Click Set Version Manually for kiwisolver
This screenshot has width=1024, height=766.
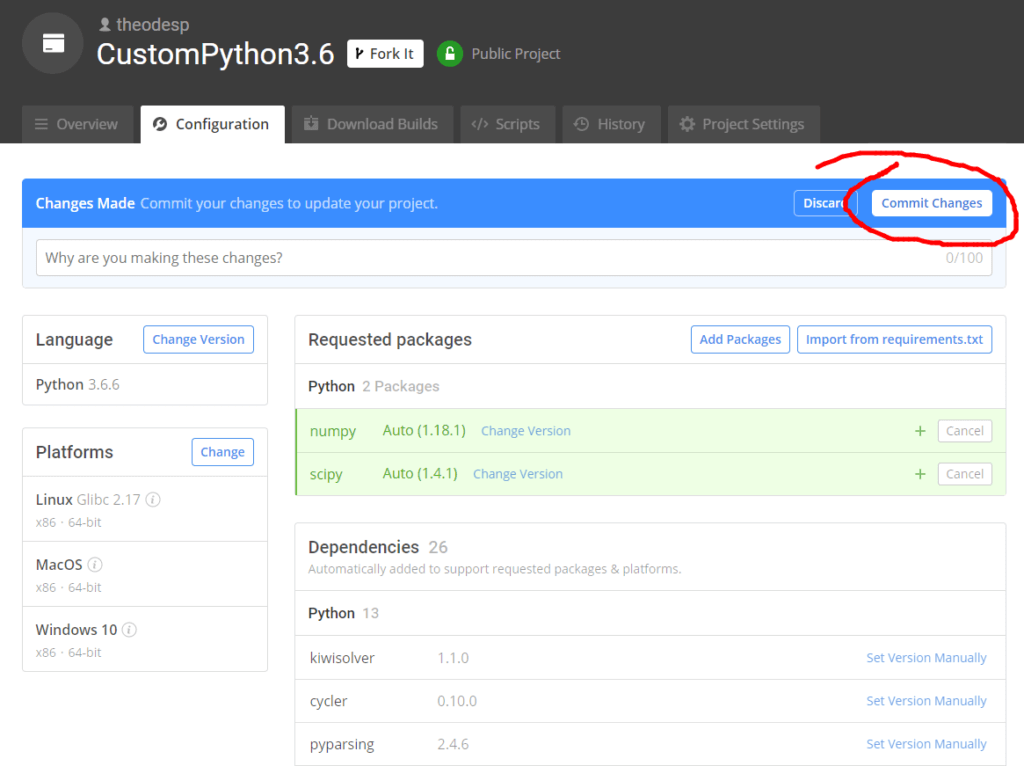926,658
